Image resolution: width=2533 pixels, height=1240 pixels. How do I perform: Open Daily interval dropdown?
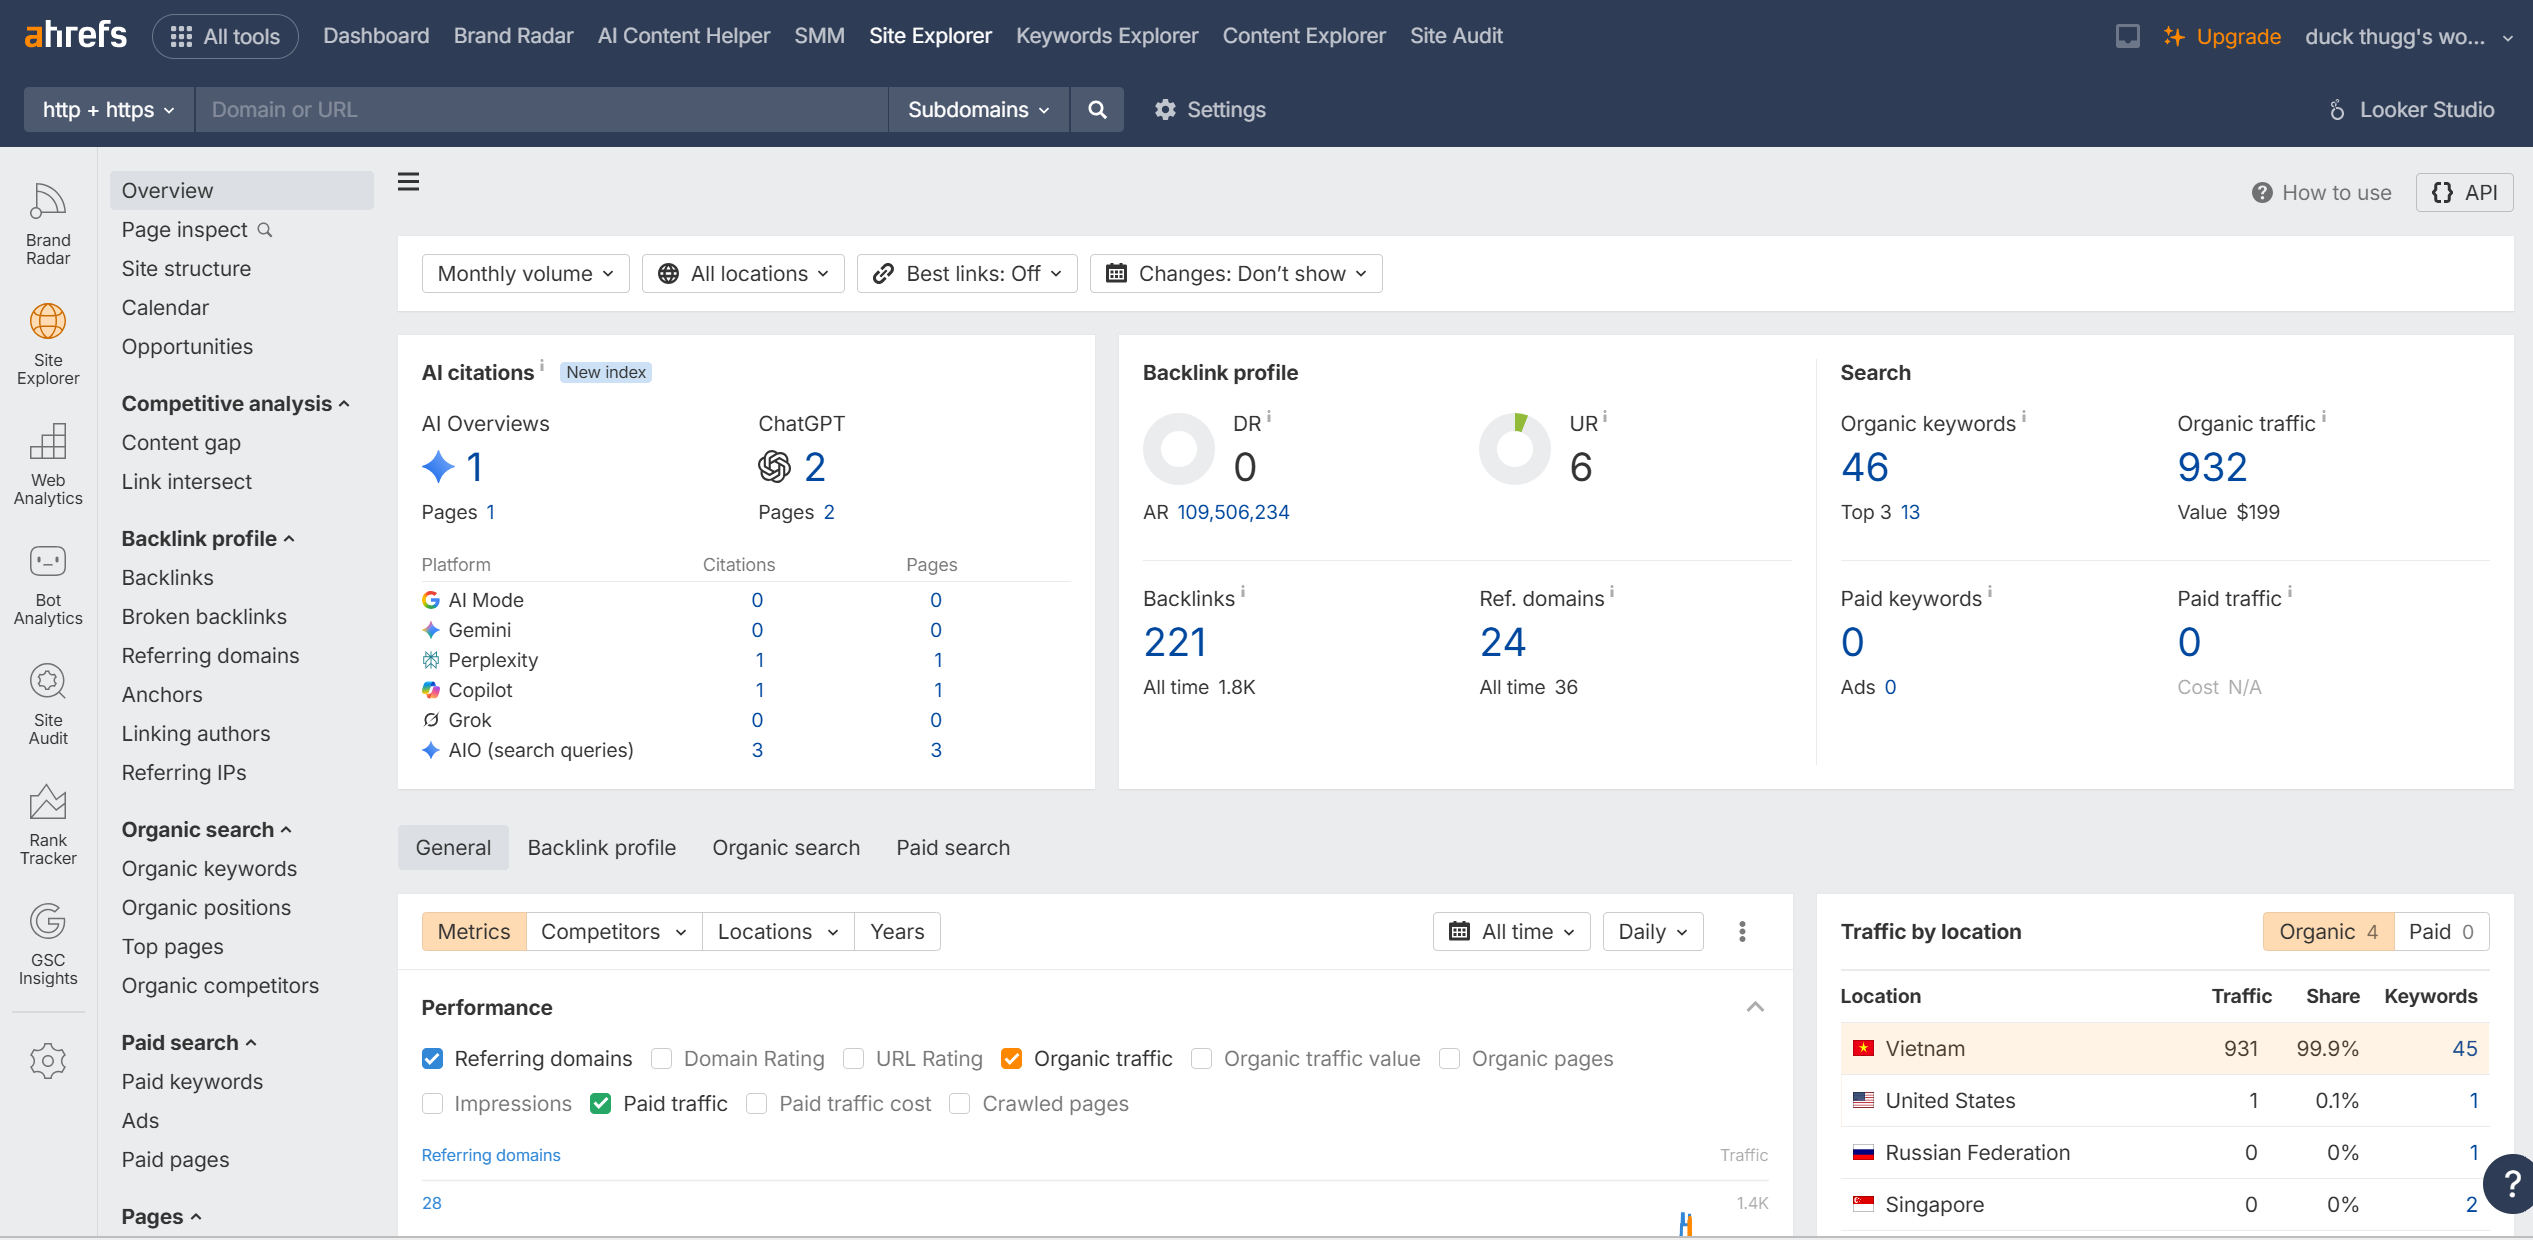pyautogui.click(x=1652, y=931)
